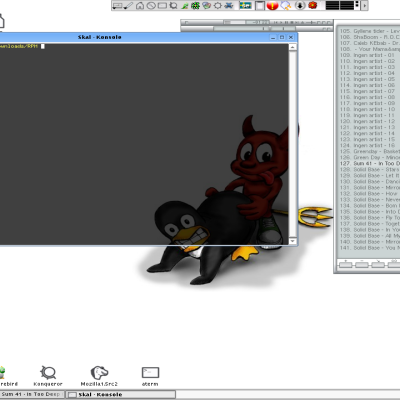
Task: Click the sun-shaped gear icon in the panel
Action: [x=218, y=6]
